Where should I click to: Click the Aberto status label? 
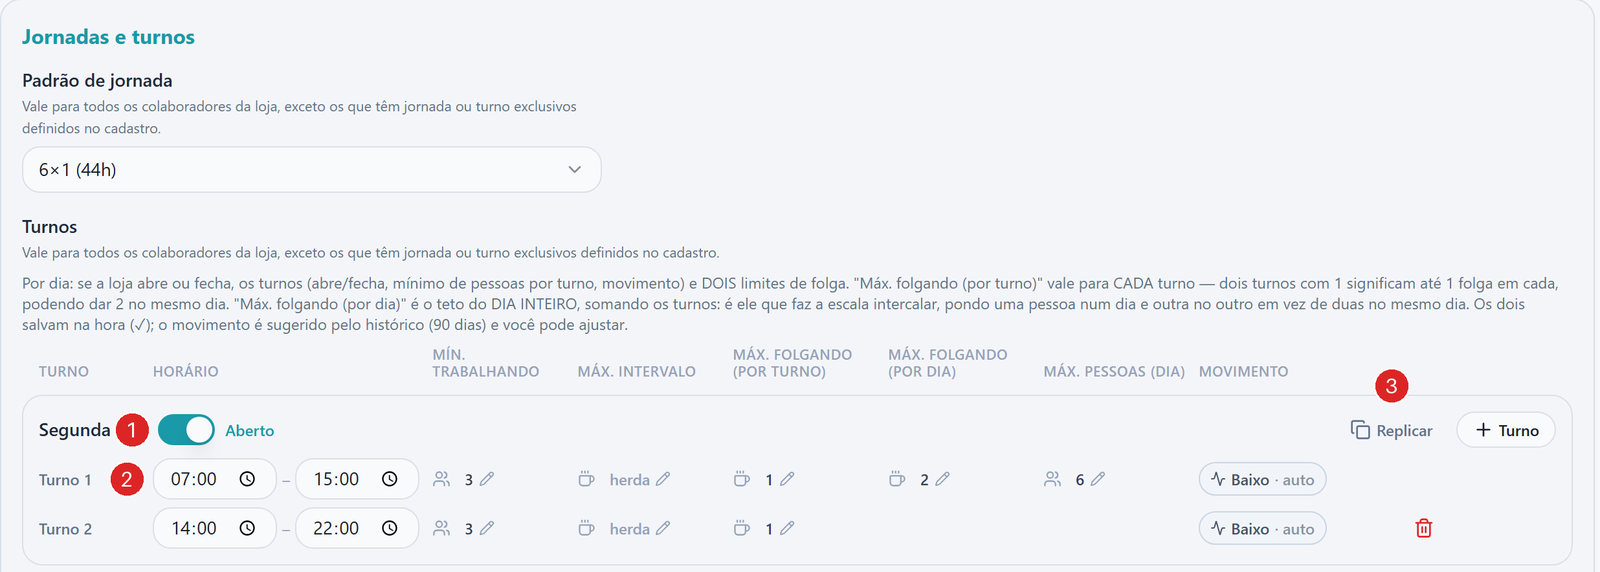click(x=250, y=431)
